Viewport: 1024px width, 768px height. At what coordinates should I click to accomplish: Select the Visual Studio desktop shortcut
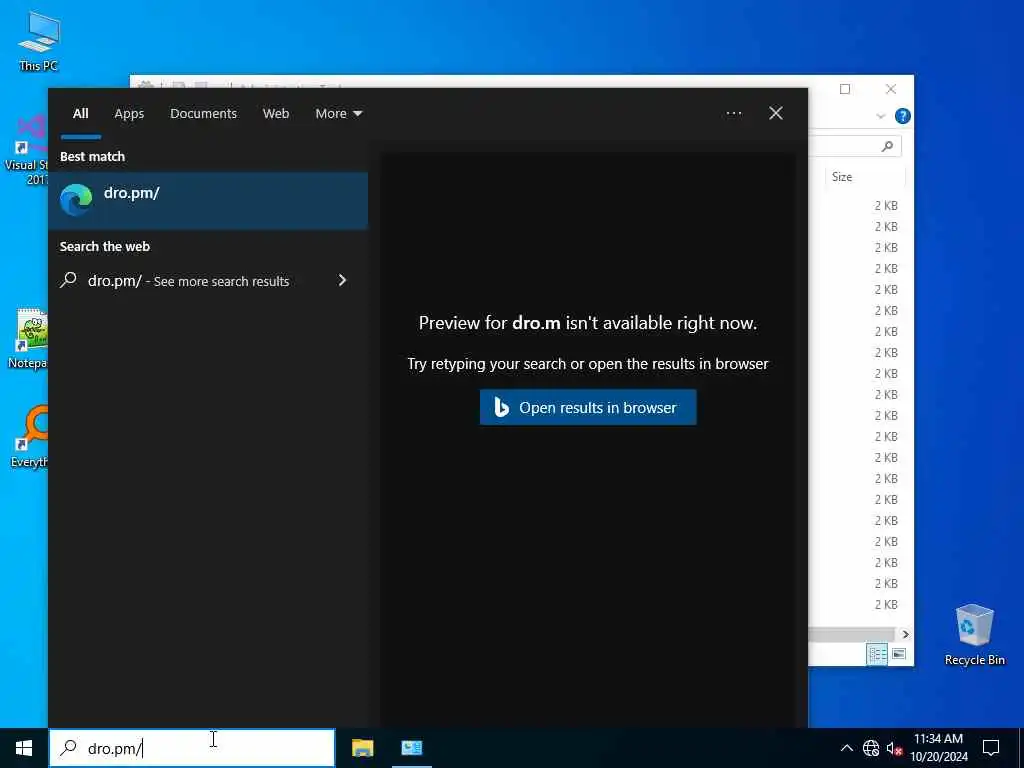pyautogui.click(x=26, y=151)
